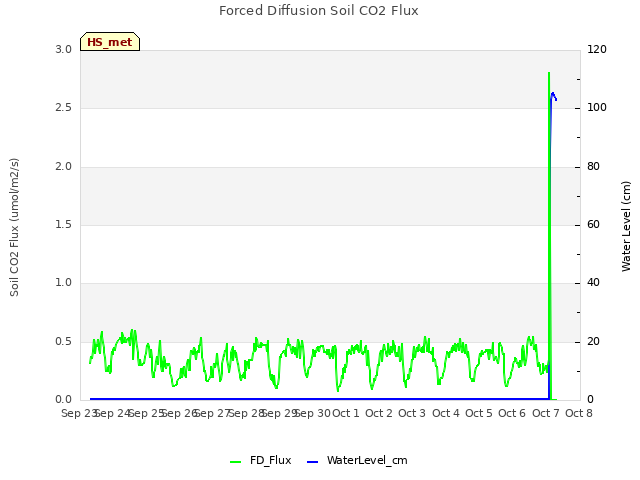Click the HS_met label badge

[110, 42]
